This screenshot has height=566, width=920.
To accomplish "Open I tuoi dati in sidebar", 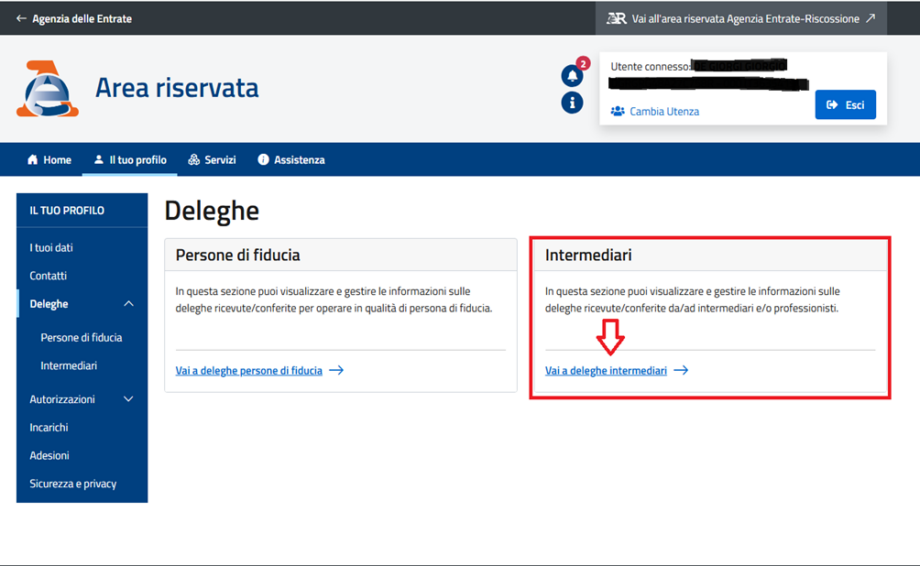I will tap(51, 248).
